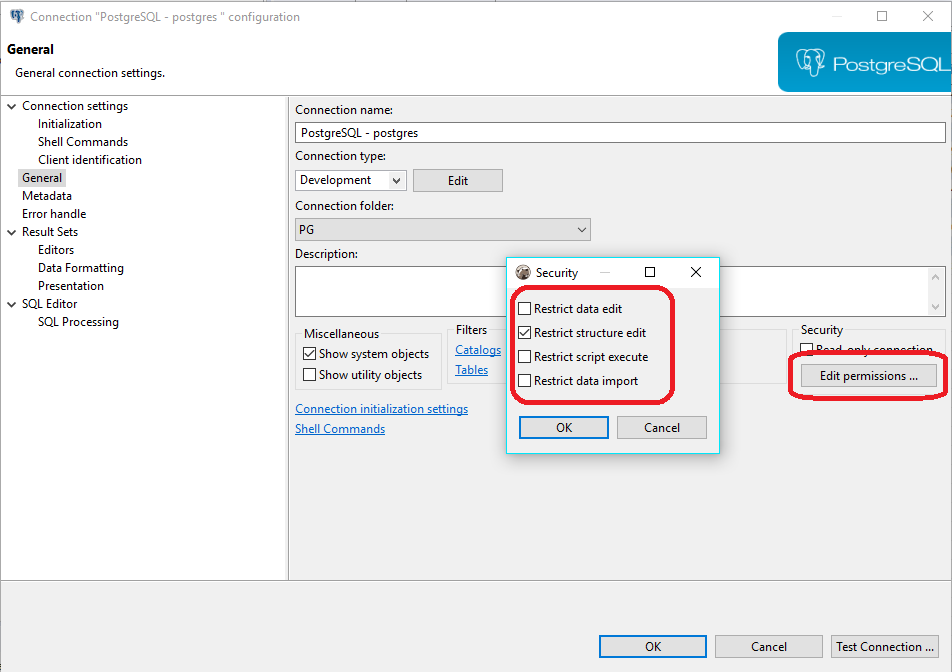952x672 pixels.
Task: Click the connection configuration window title icon
Action: (16, 17)
